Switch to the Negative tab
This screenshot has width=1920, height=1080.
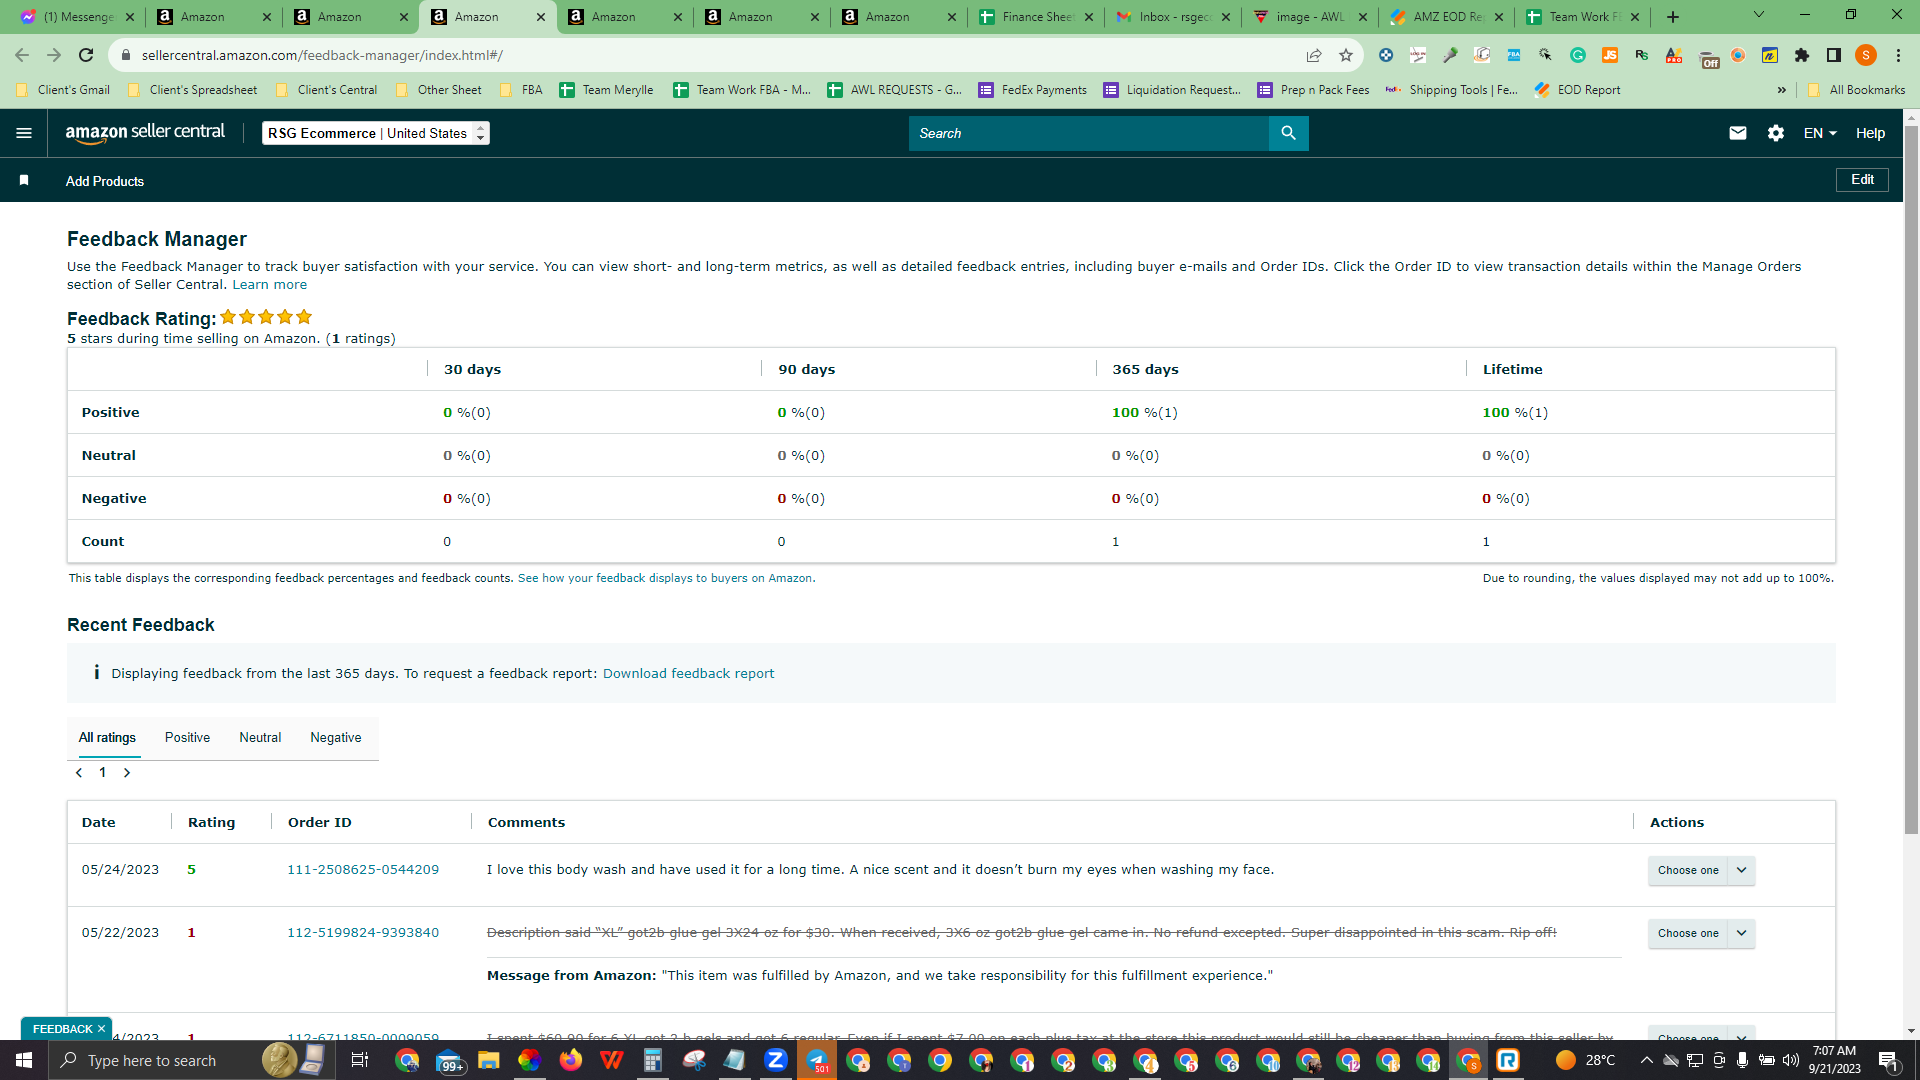[336, 738]
